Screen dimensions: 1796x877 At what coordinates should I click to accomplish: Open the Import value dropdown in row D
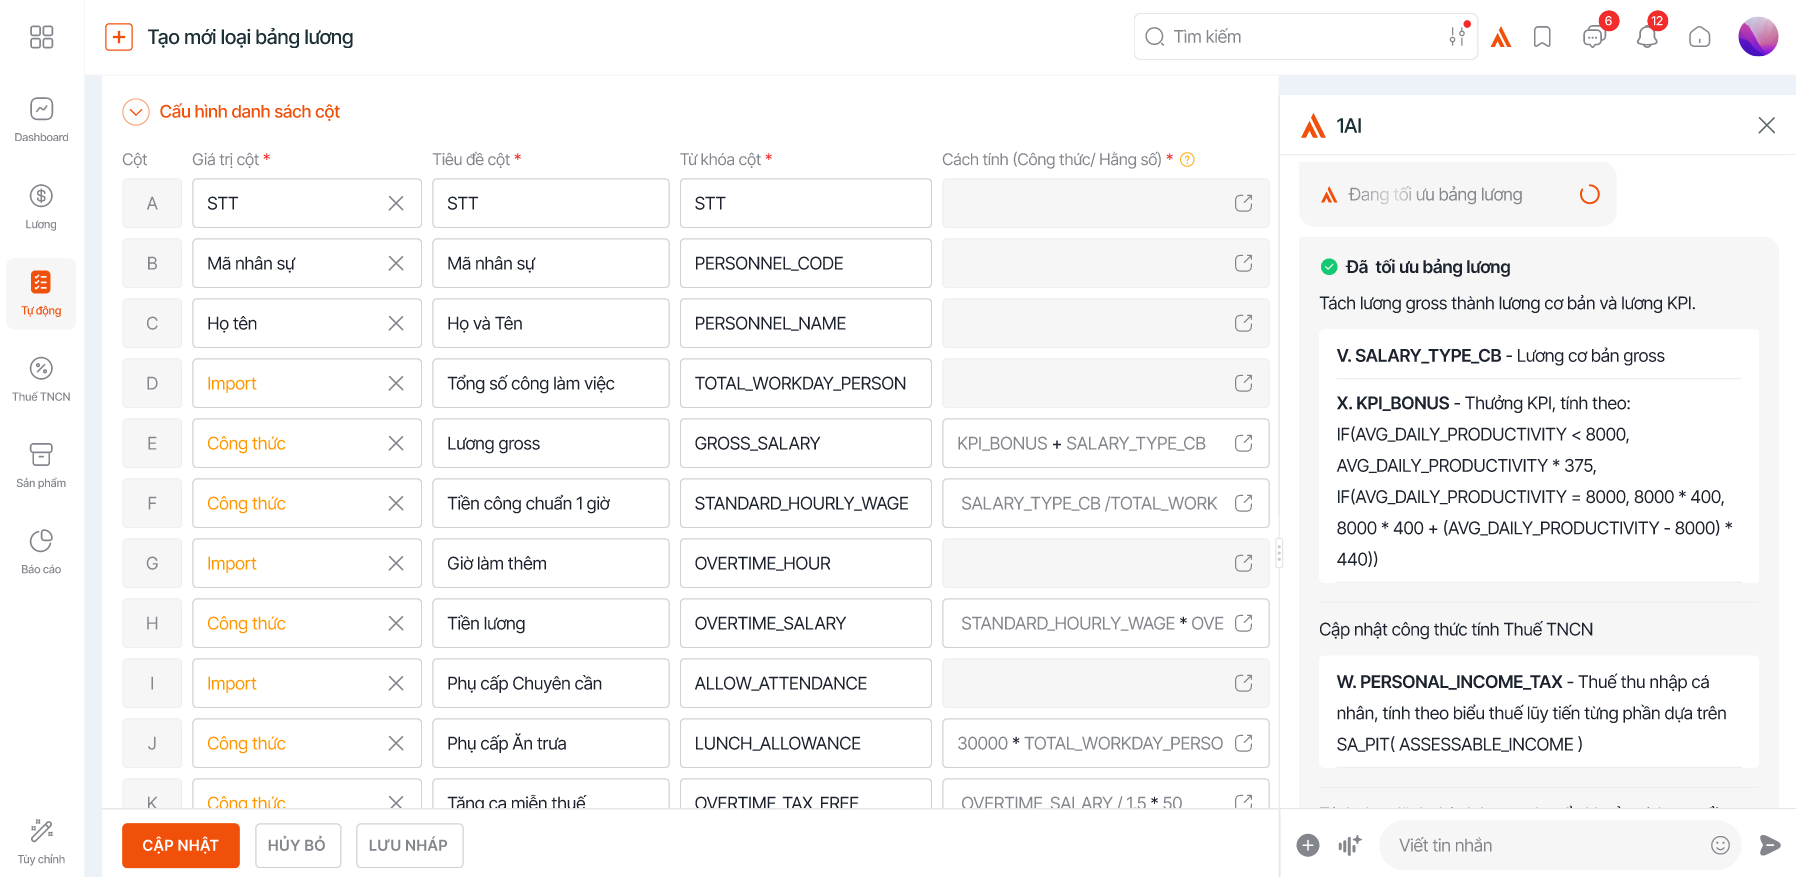[x=307, y=383]
